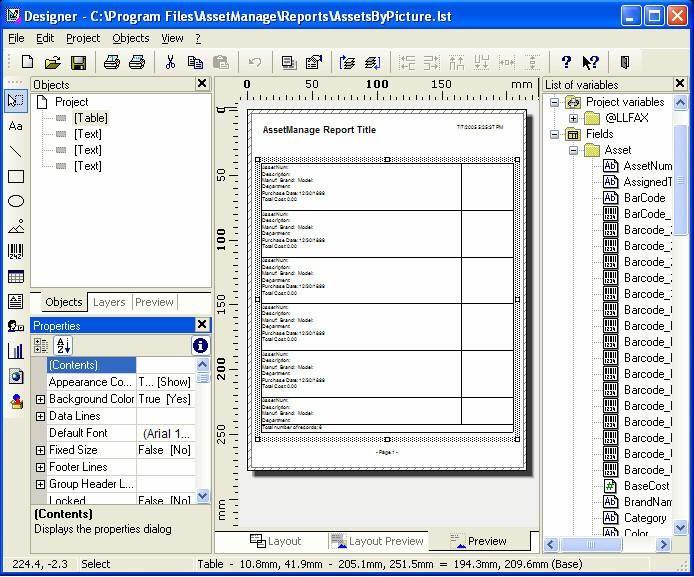Viewport: 694px width, 577px height.
Task: Open the File menu
Action: 16,38
